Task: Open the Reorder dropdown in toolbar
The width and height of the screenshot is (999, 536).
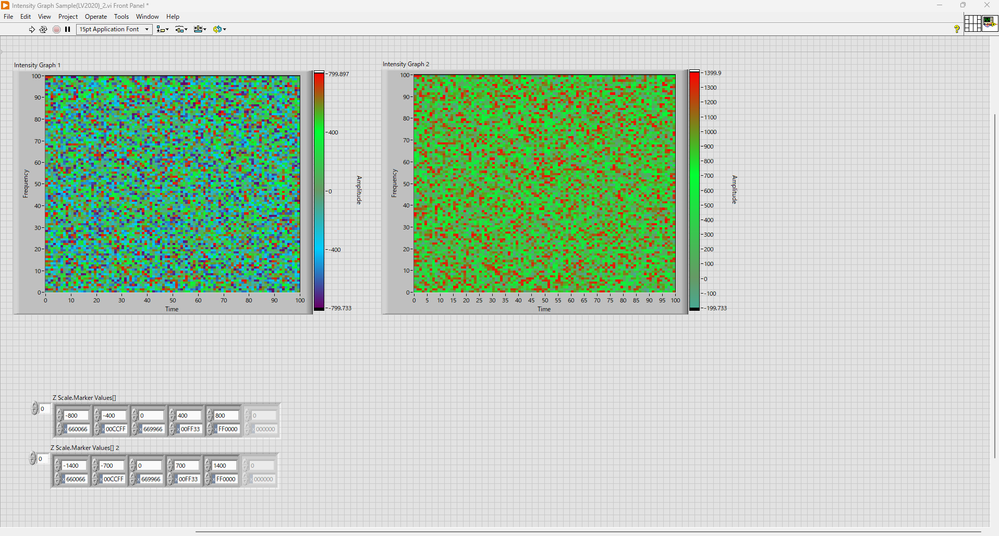Action: (x=220, y=29)
